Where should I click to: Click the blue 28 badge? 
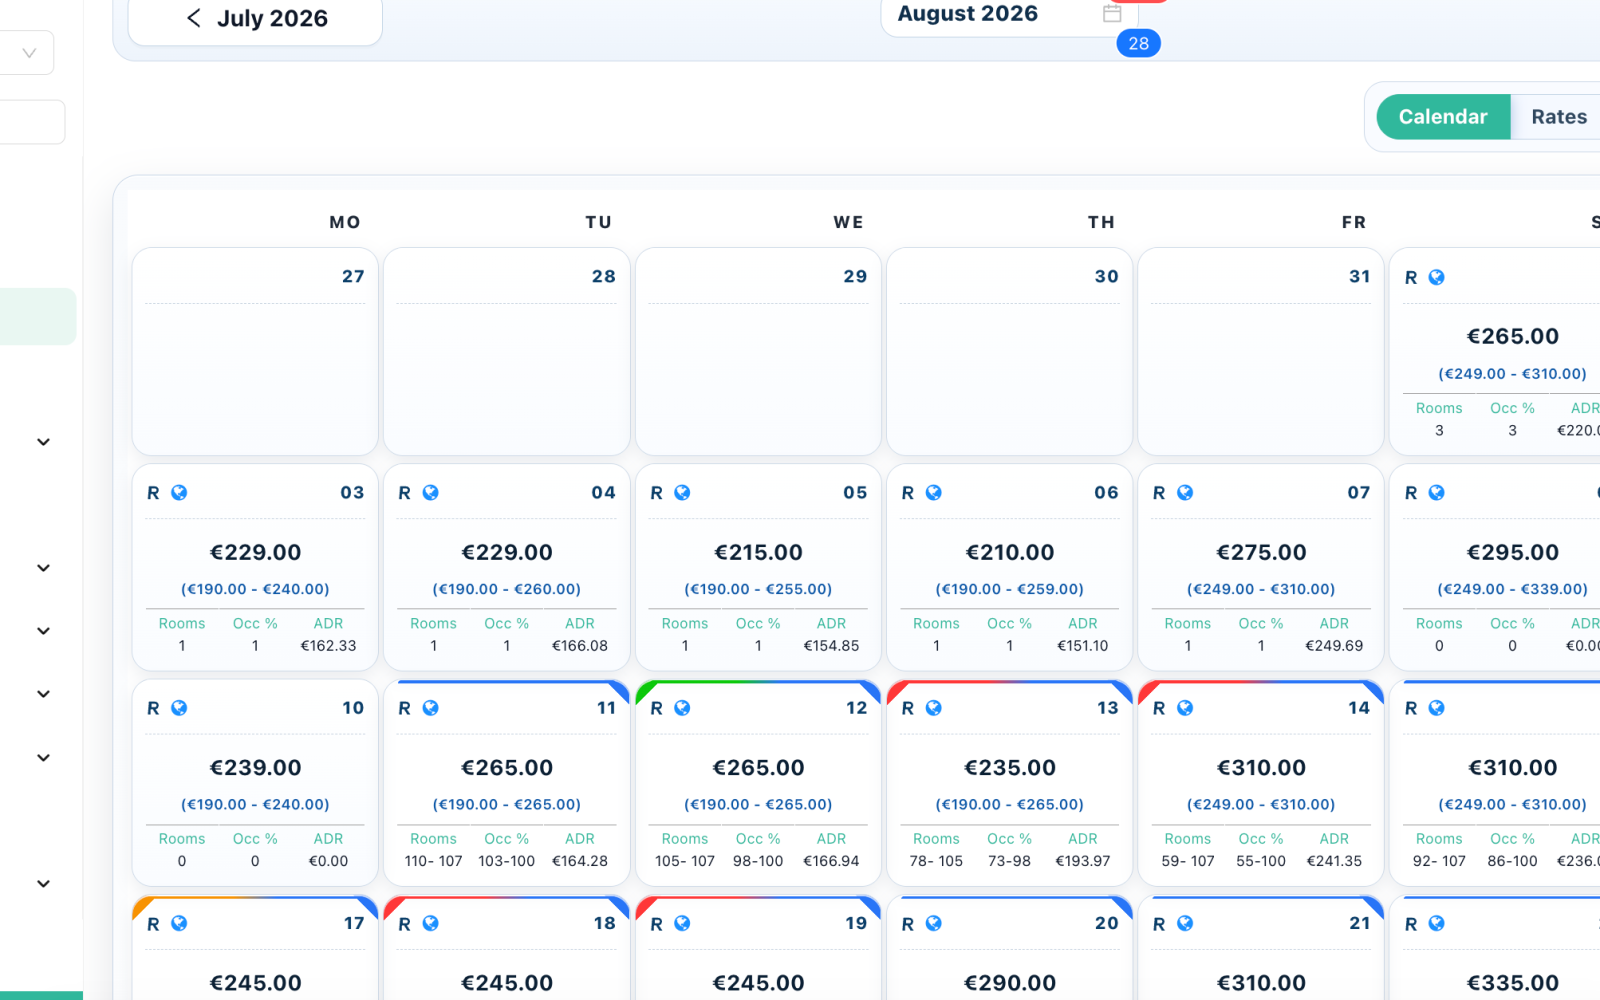[1138, 43]
